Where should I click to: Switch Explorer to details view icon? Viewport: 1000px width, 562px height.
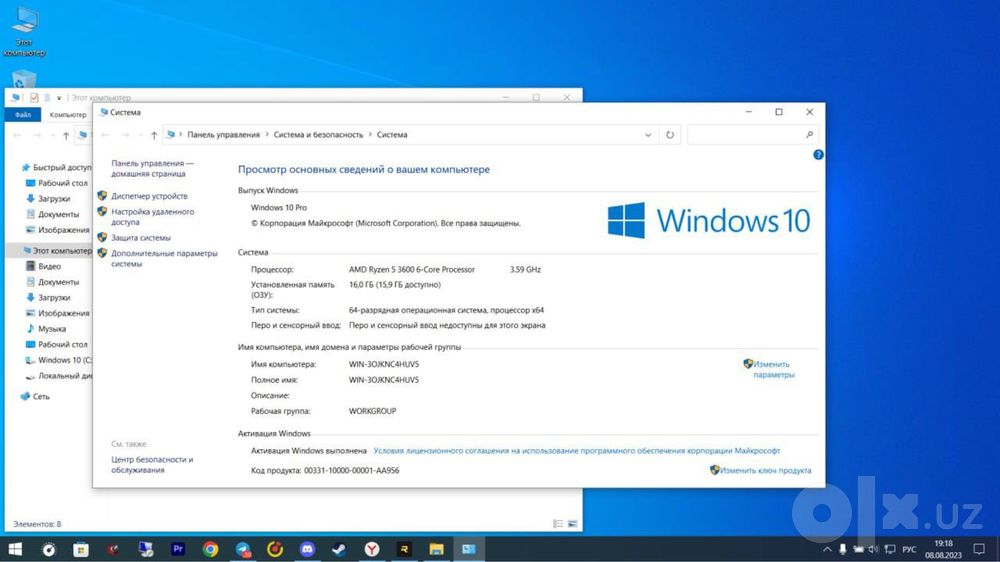click(558, 524)
